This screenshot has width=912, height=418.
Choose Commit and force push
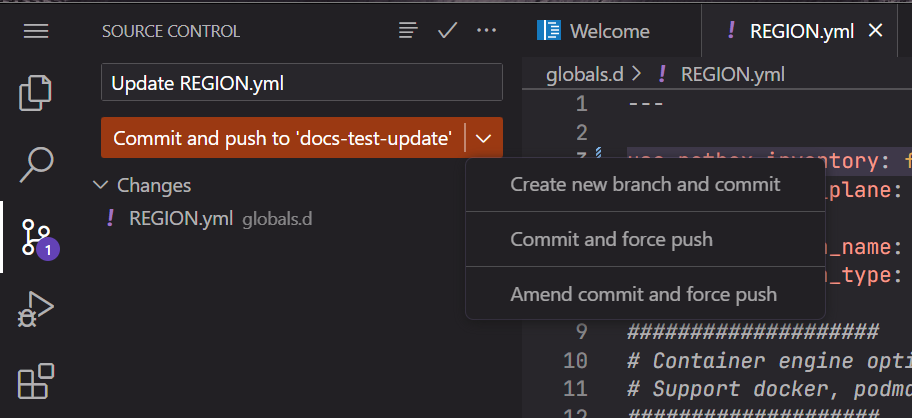pyautogui.click(x=645, y=240)
